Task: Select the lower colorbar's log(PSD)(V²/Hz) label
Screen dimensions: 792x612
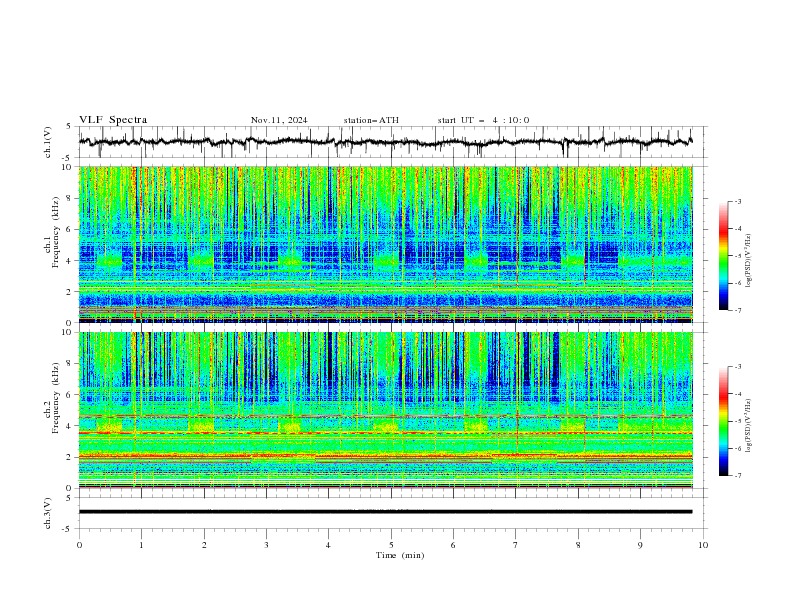Action: (x=748, y=426)
